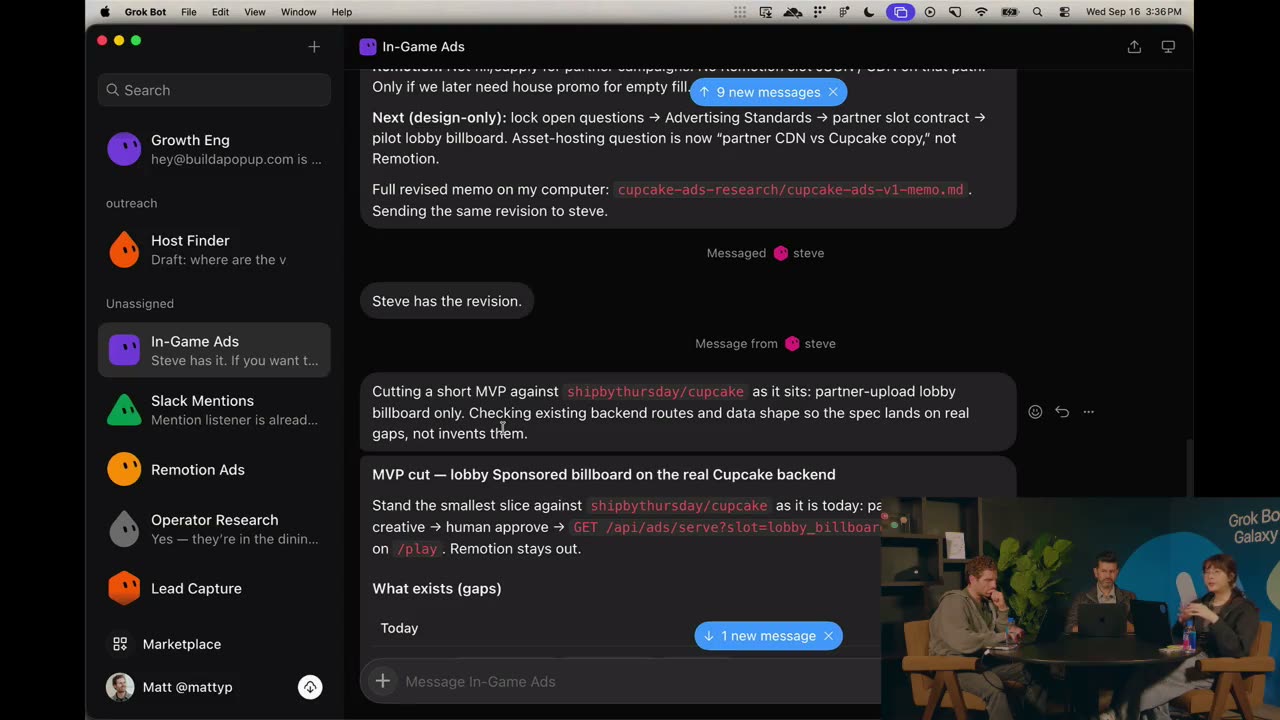
Task: Click the battery status icon
Action: [1009, 12]
